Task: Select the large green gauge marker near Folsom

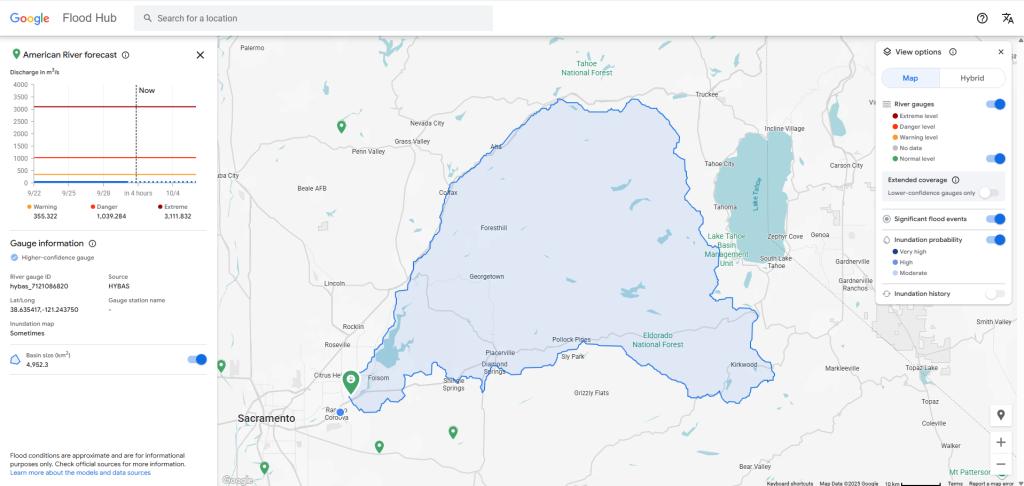Action: coord(351,381)
